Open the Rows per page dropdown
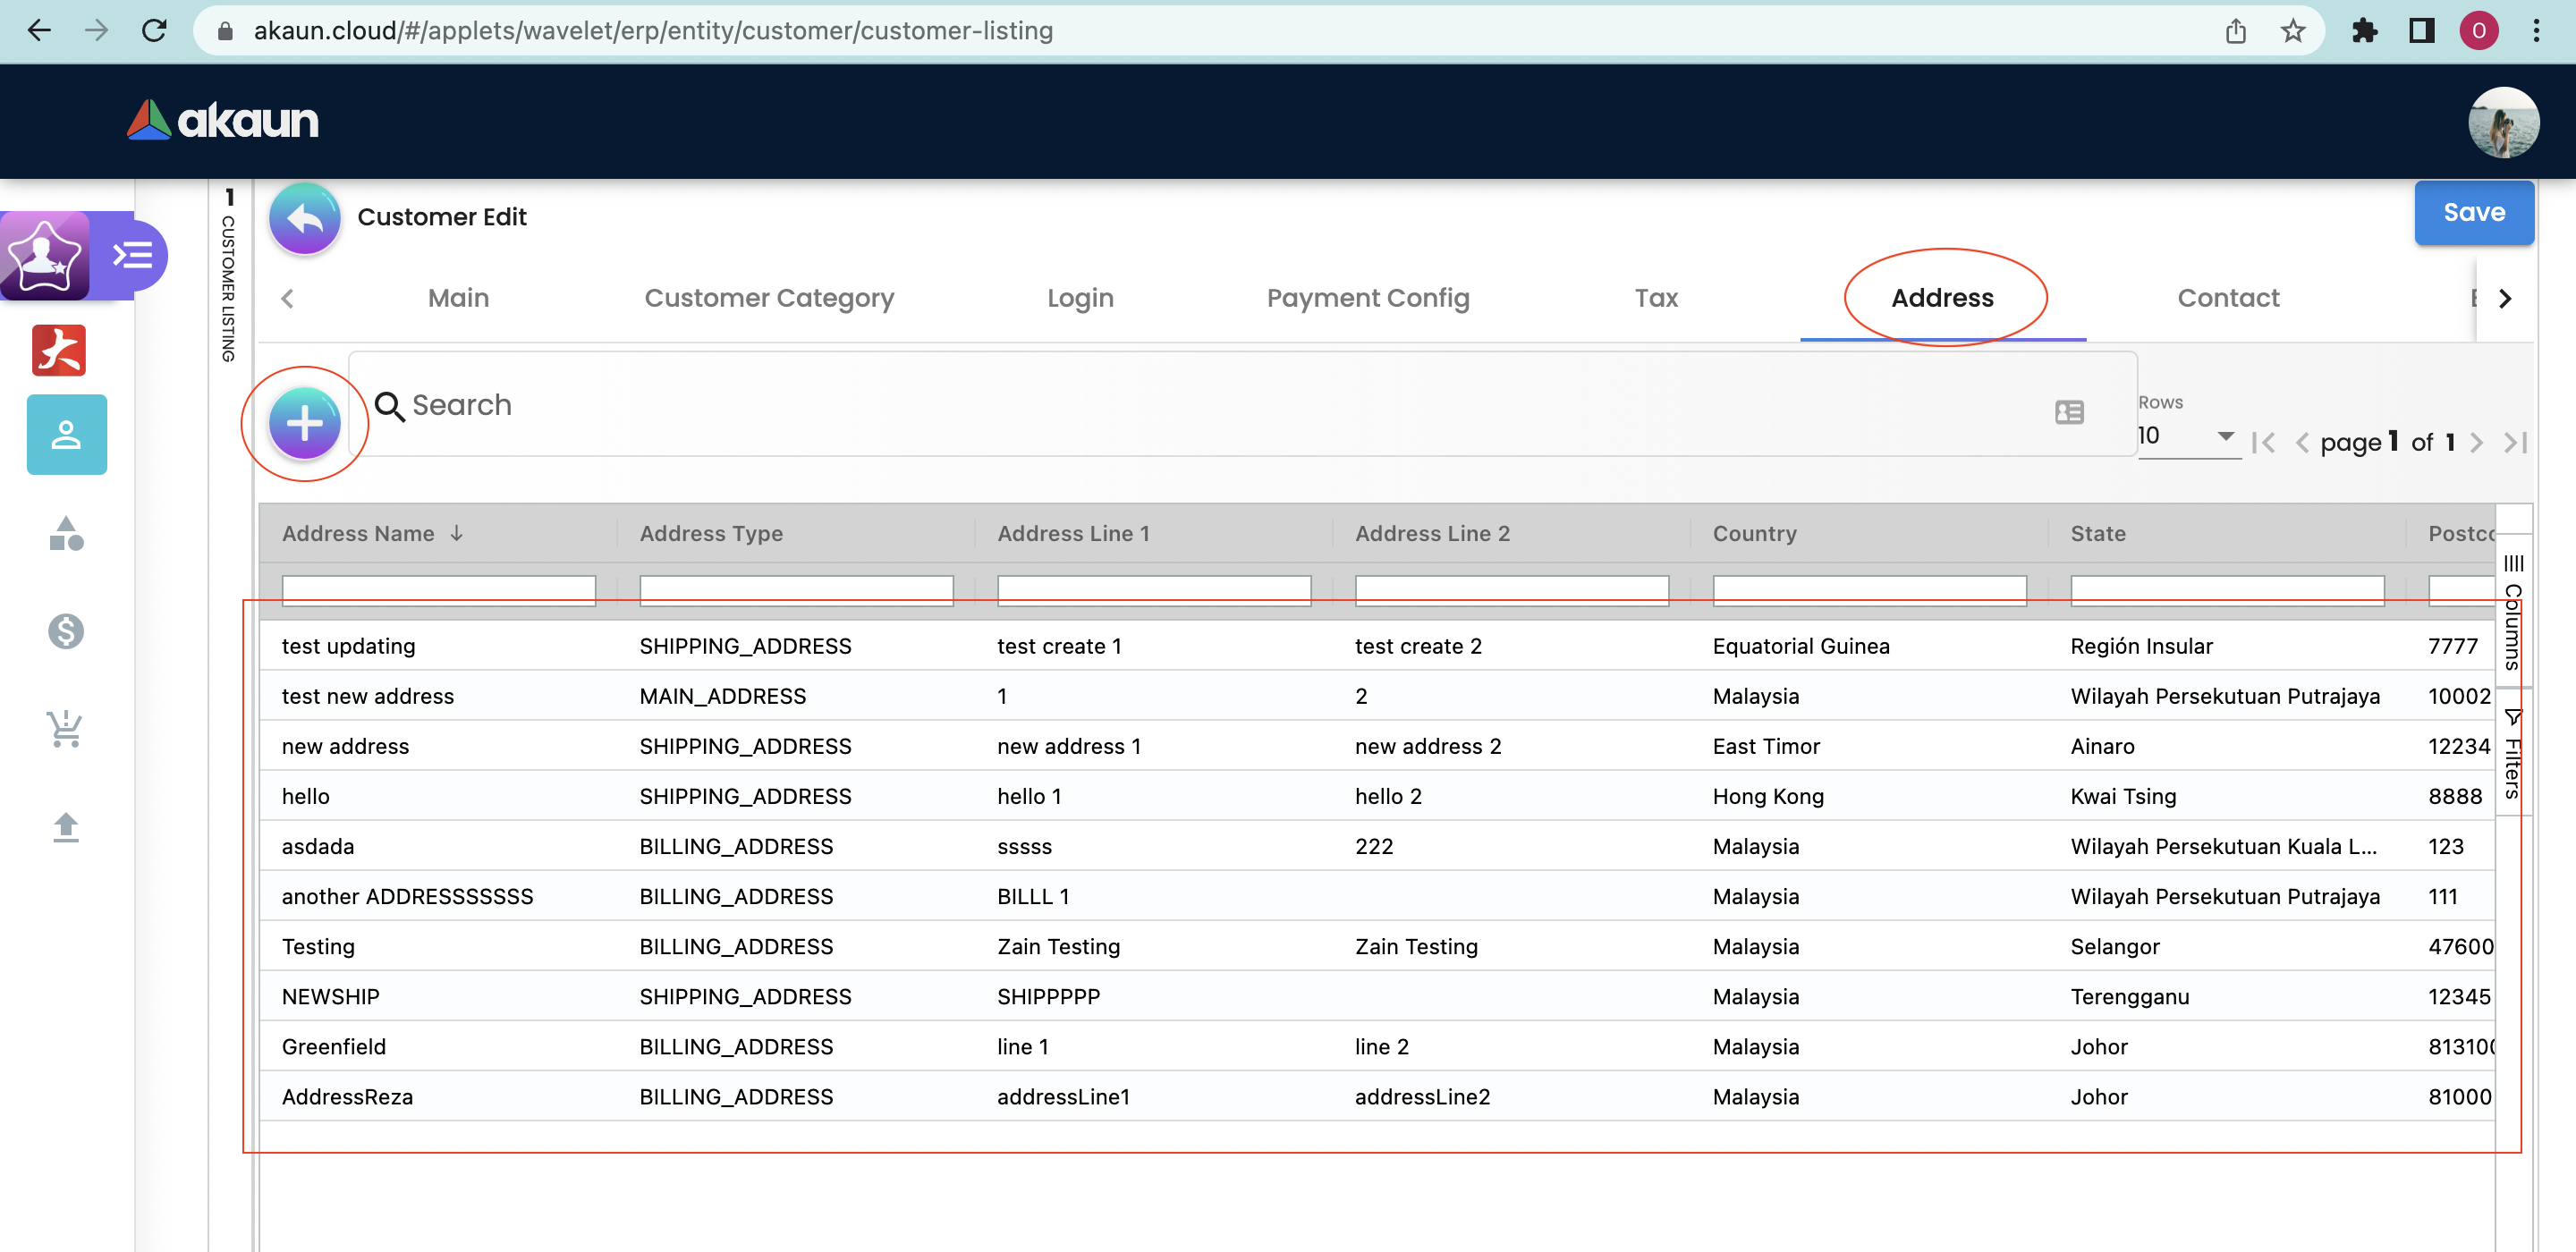The width and height of the screenshot is (2576, 1252). click(2187, 436)
